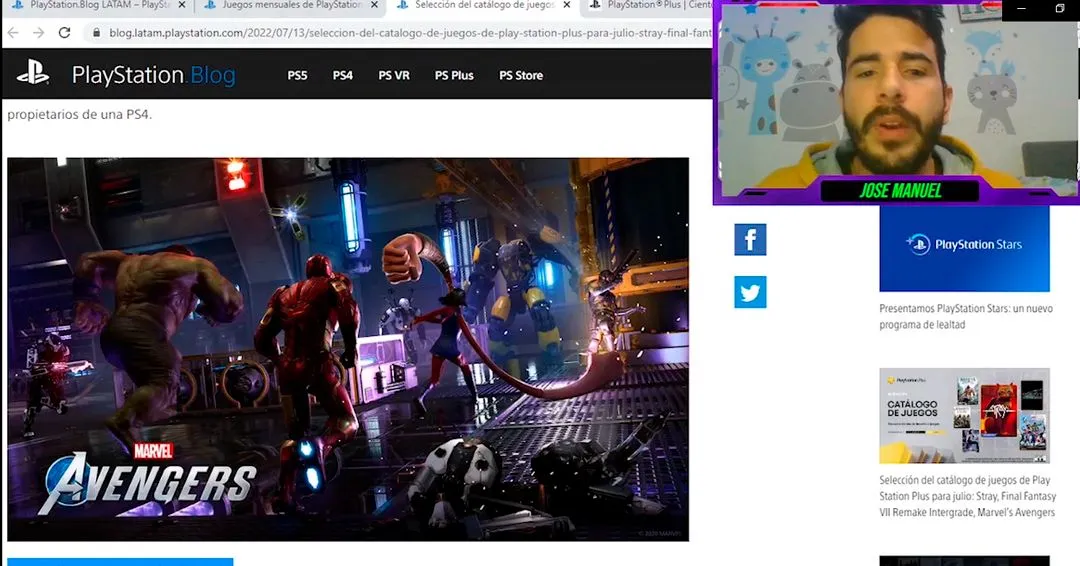Open PlayStation Stars sidebar thumbnail

click(x=964, y=248)
